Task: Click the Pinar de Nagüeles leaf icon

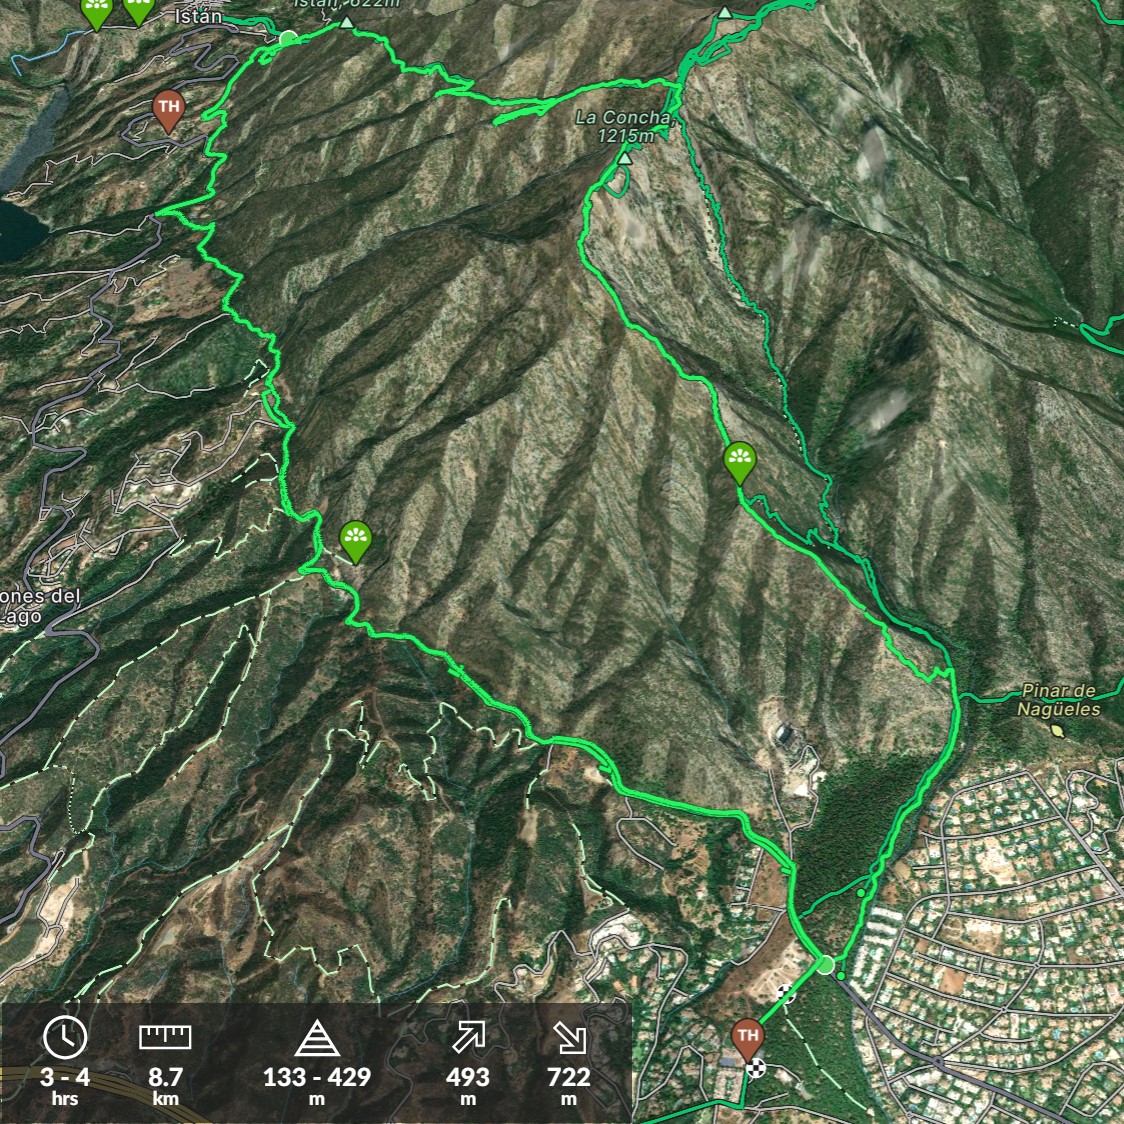Action: 1057,730
